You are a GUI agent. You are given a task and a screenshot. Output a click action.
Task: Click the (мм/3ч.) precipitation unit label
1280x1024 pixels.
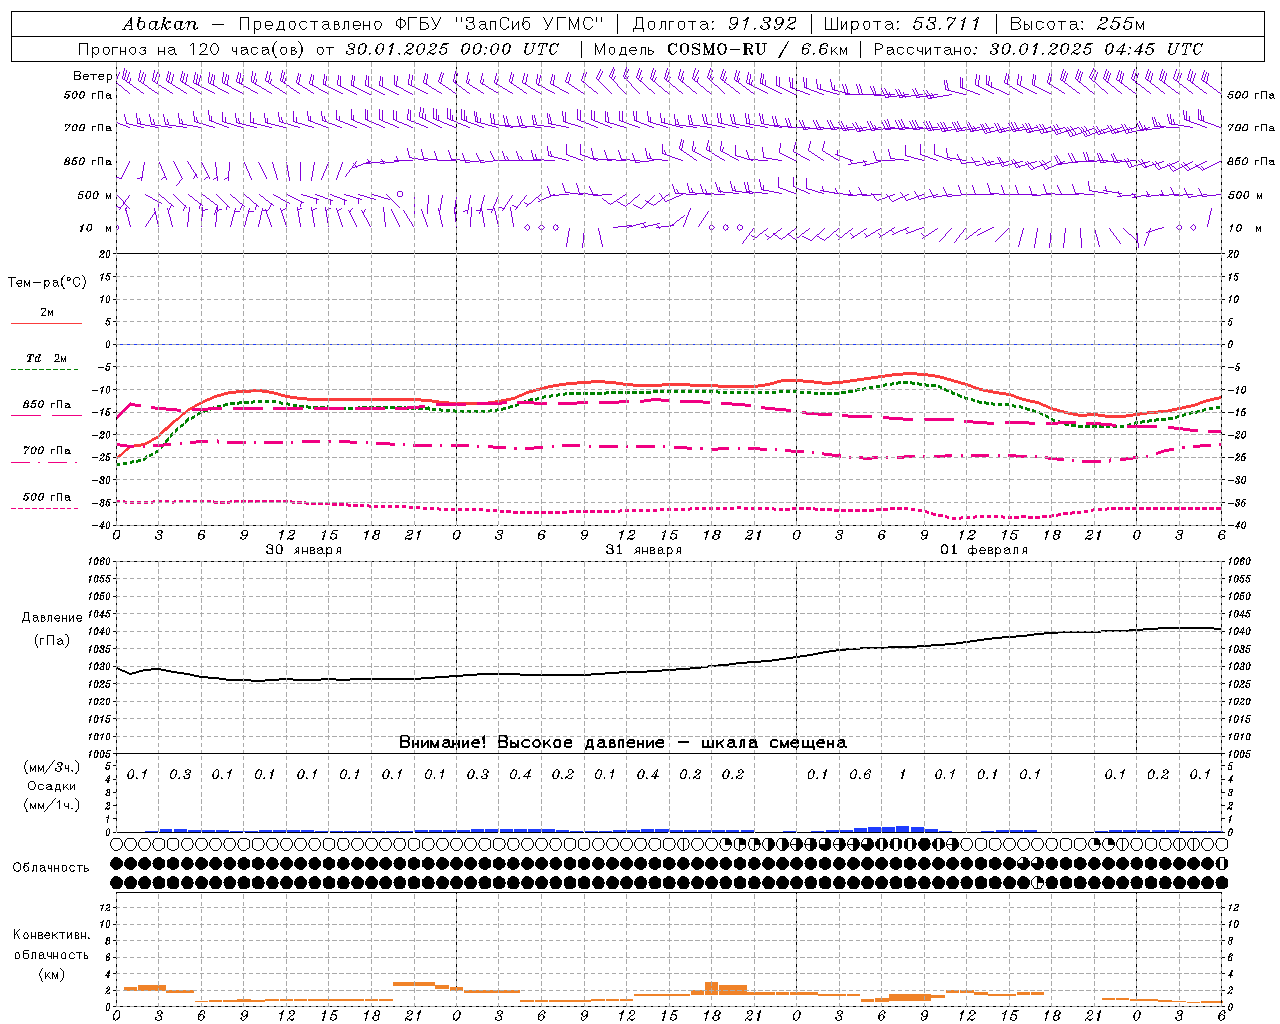52,767
